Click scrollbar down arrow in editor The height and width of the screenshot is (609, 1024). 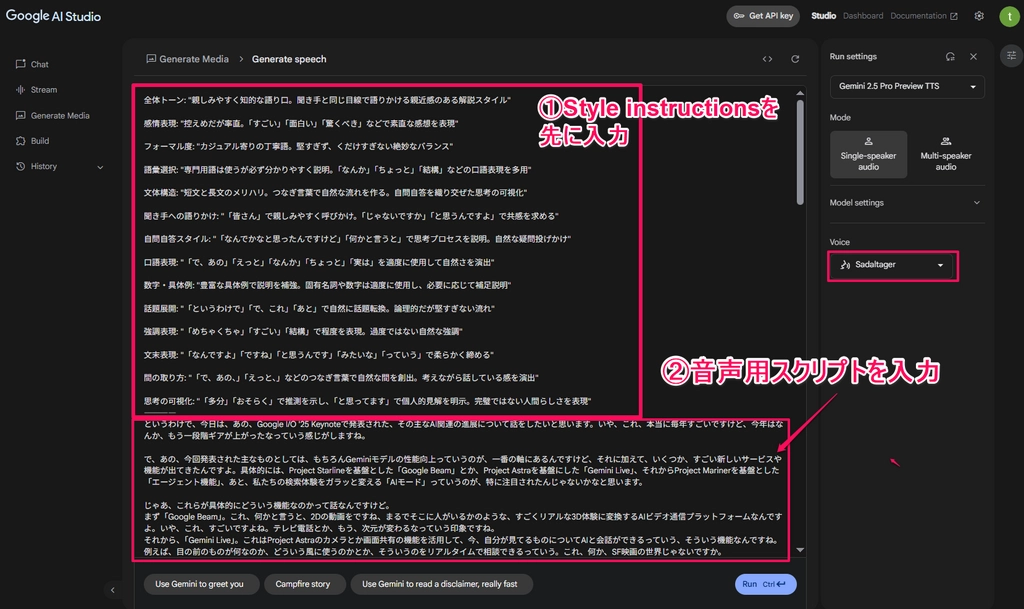(x=800, y=550)
